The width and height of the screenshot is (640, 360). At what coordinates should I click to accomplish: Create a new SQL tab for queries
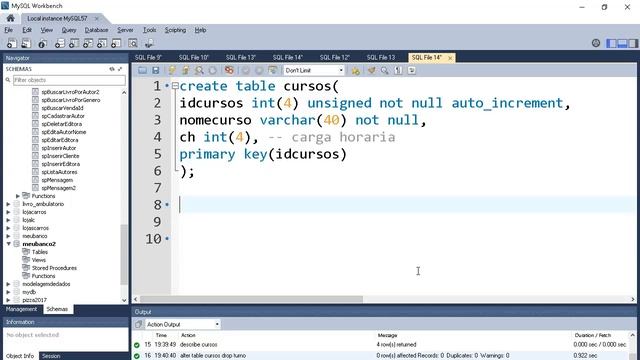11,43
